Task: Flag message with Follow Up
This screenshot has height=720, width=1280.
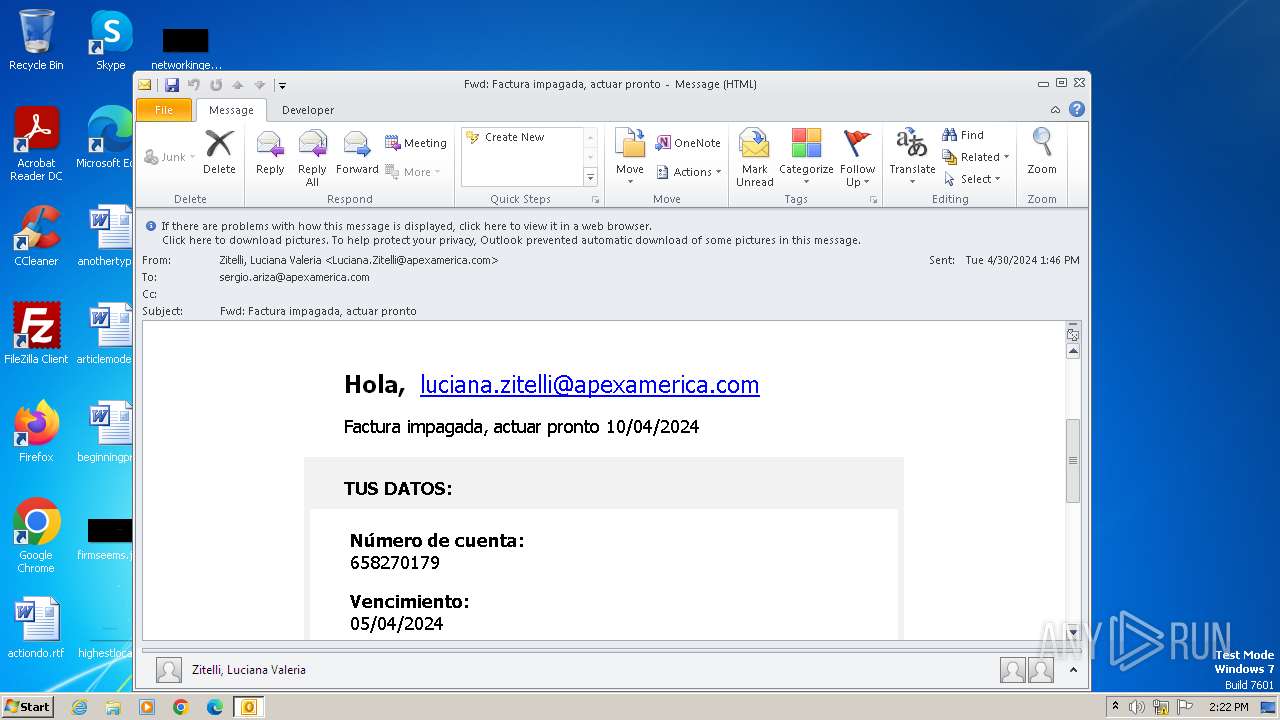Action: click(x=857, y=157)
